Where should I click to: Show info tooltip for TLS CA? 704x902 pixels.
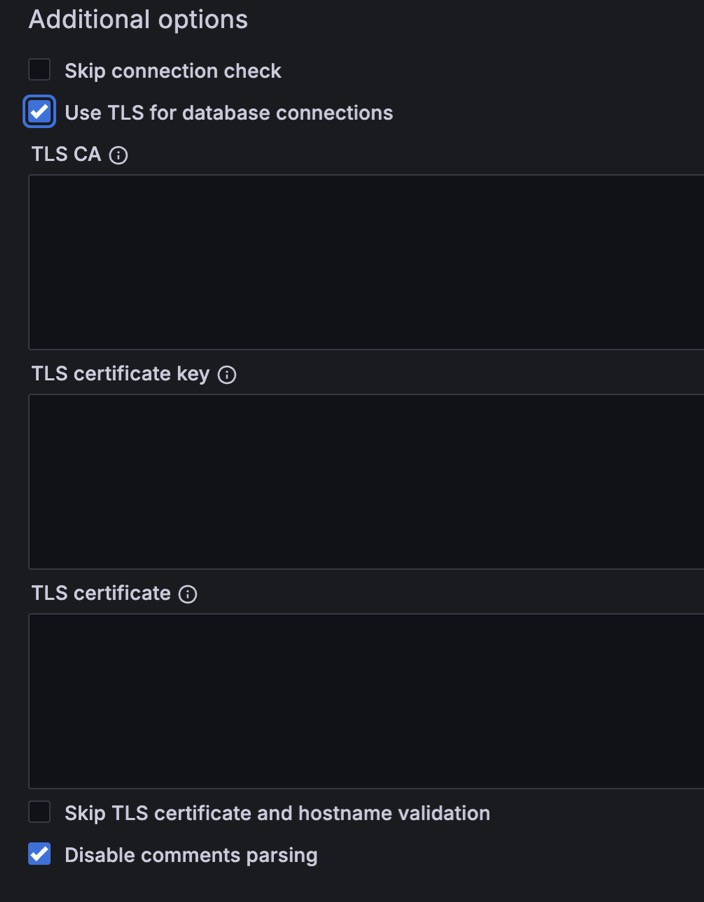(x=118, y=155)
